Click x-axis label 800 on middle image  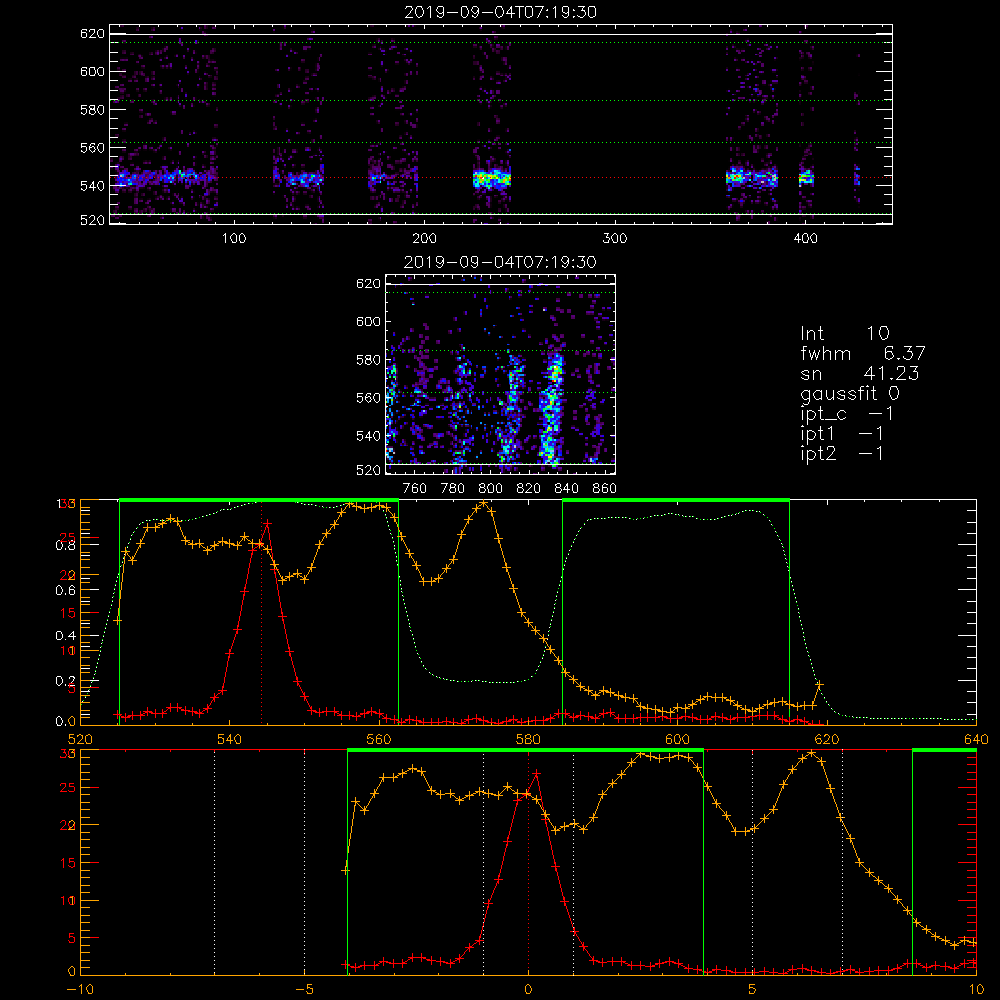coord(490,489)
